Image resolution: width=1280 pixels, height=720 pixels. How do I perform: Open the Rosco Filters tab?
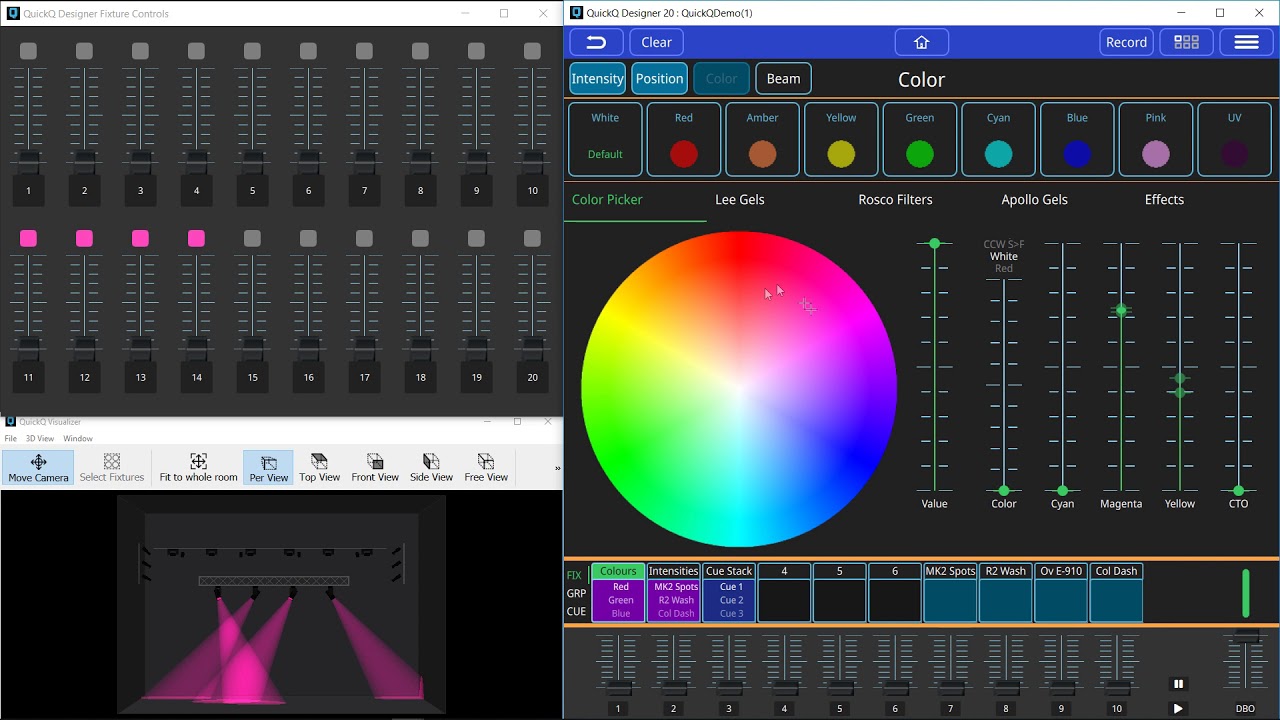tap(895, 200)
